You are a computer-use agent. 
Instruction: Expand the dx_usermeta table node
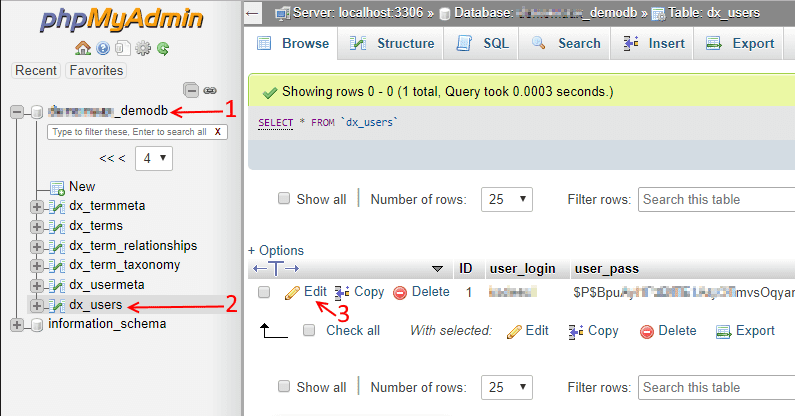(37, 285)
